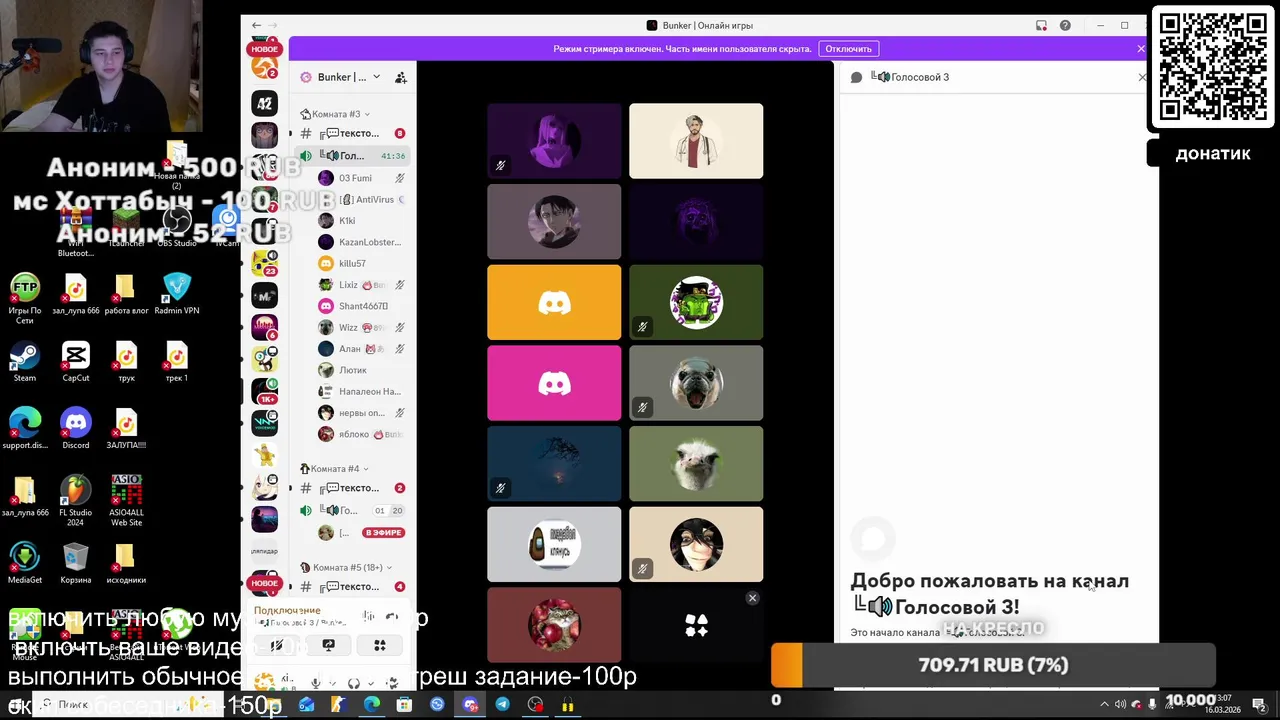
Task: Open the ASIO4ALL Web Site desktop icon
Action: [126, 501]
